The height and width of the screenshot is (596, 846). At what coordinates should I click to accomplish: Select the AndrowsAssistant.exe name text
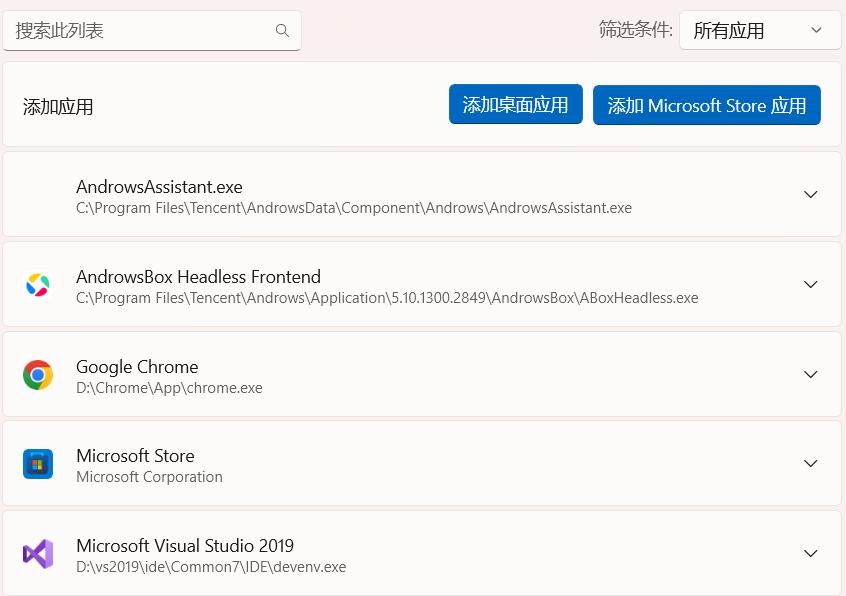coord(159,187)
